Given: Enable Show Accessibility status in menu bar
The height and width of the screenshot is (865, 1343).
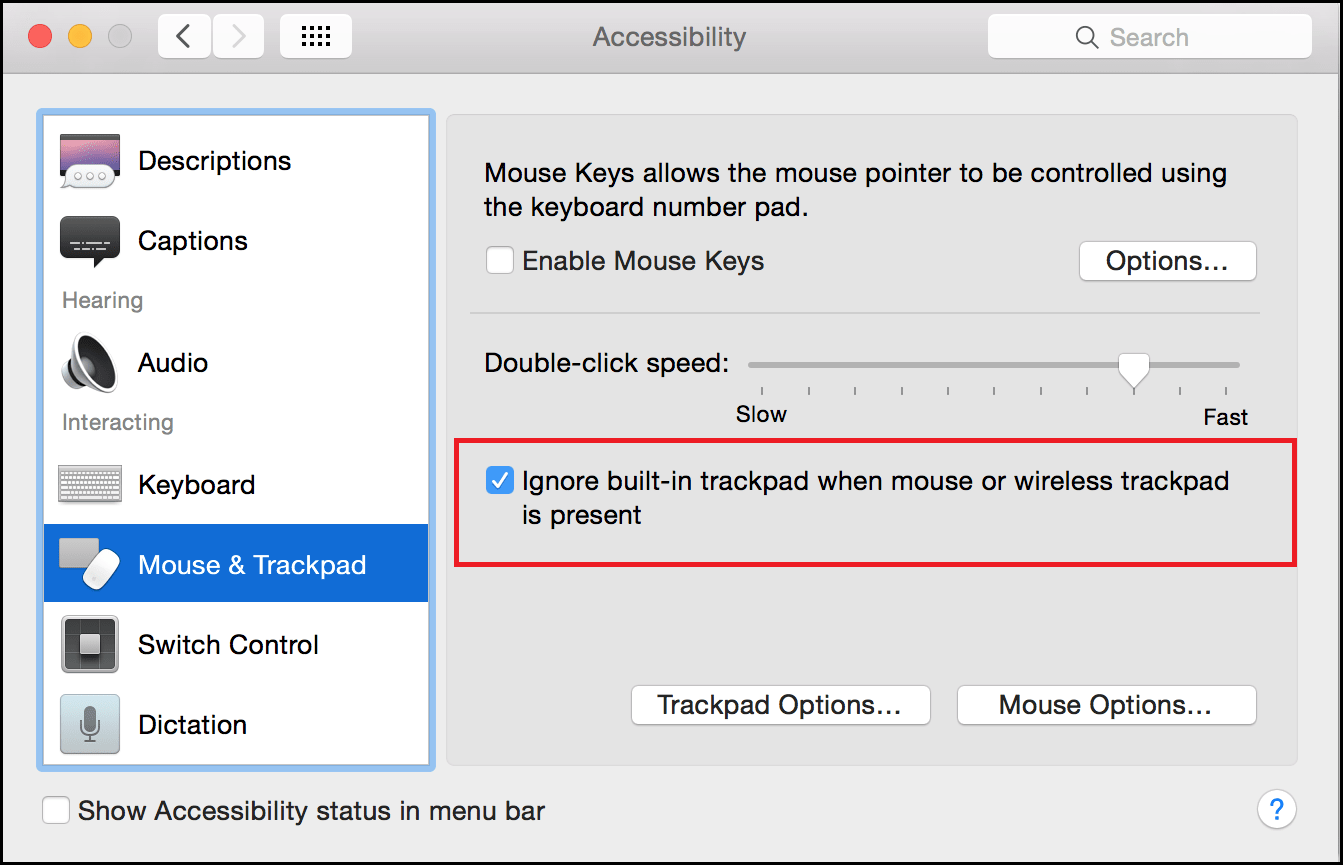Looking at the screenshot, I should point(56,810).
